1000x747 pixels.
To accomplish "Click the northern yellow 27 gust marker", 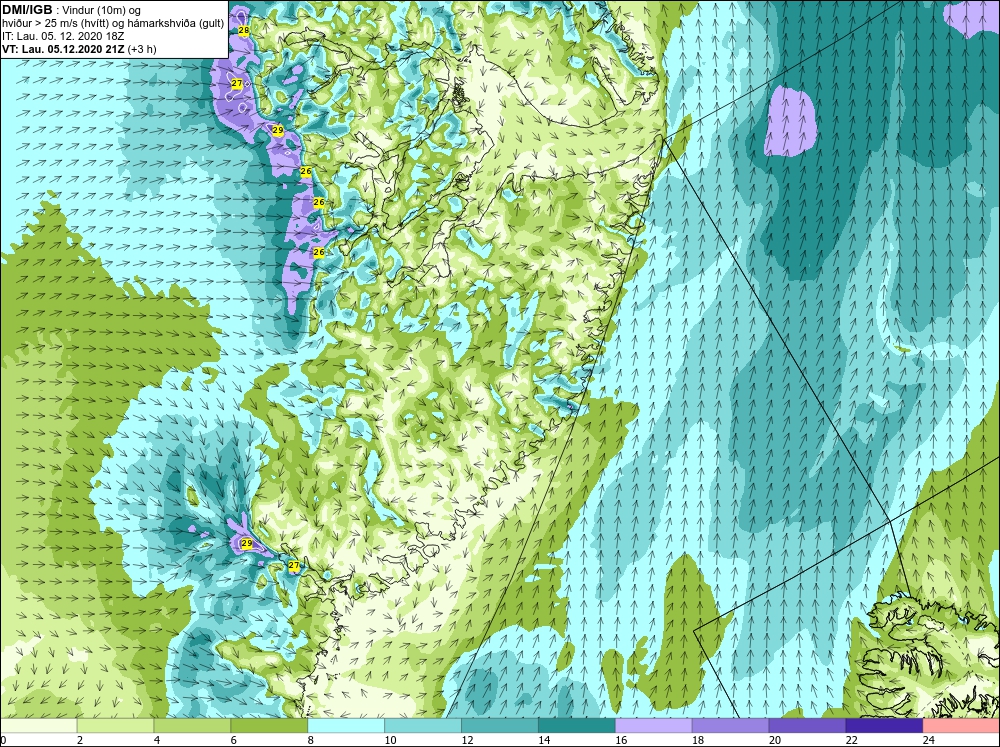I will point(237,84).
